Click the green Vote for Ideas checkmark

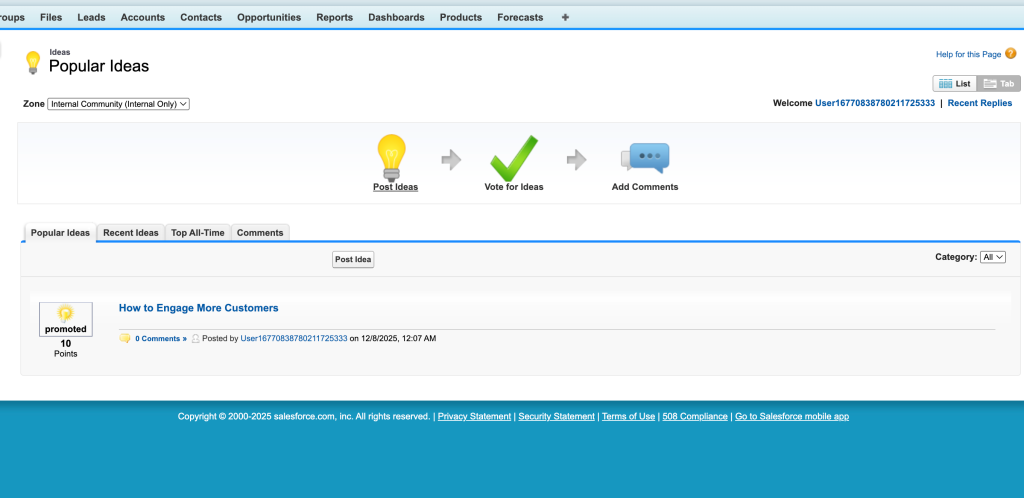(x=514, y=159)
